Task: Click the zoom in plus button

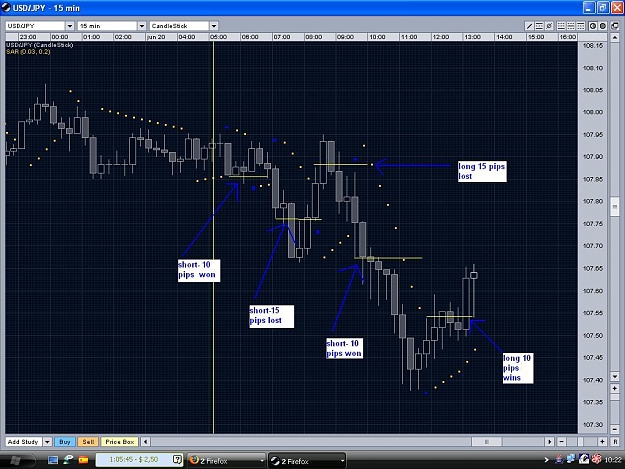Action: click(602, 442)
